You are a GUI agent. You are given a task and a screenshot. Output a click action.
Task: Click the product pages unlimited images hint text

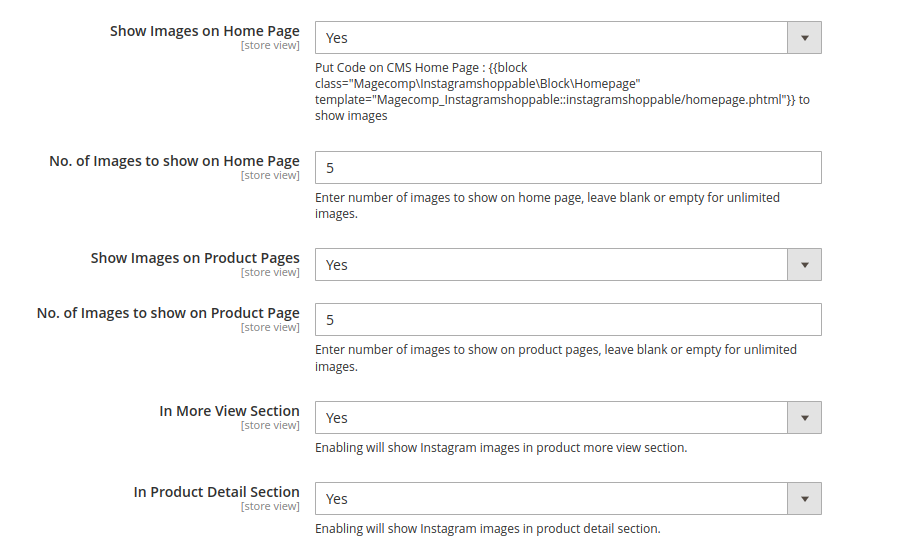[x=556, y=358]
